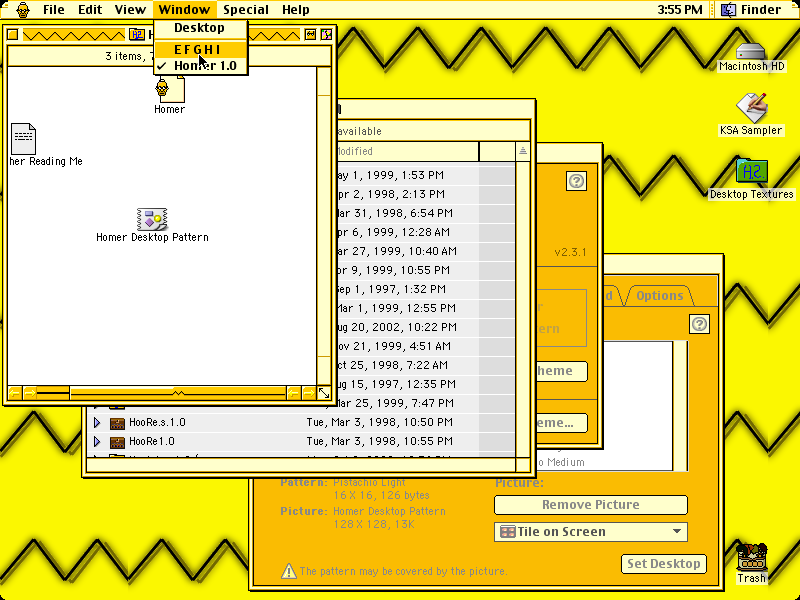This screenshot has width=800, height=600.
Task: Click the leftmost scroll arrow of the Homer window
Action: click(x=14, y=393)
